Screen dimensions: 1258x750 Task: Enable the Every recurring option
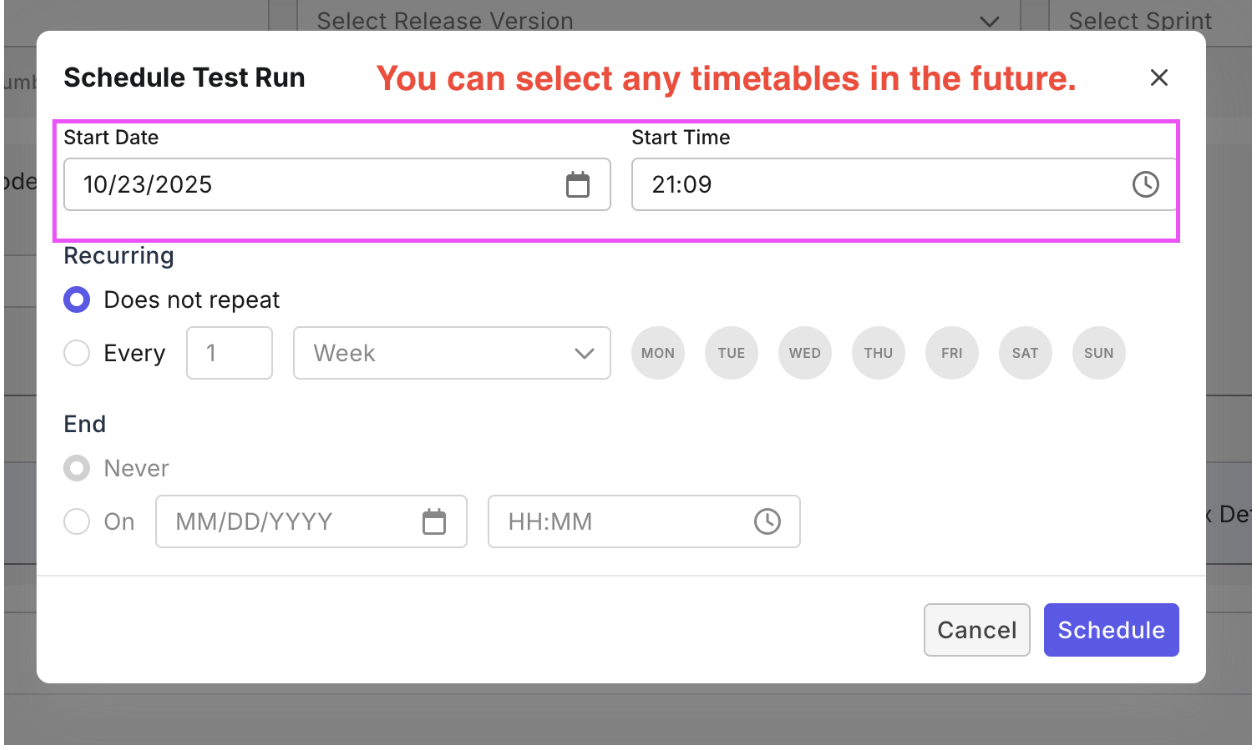click(x=77, y=353)
